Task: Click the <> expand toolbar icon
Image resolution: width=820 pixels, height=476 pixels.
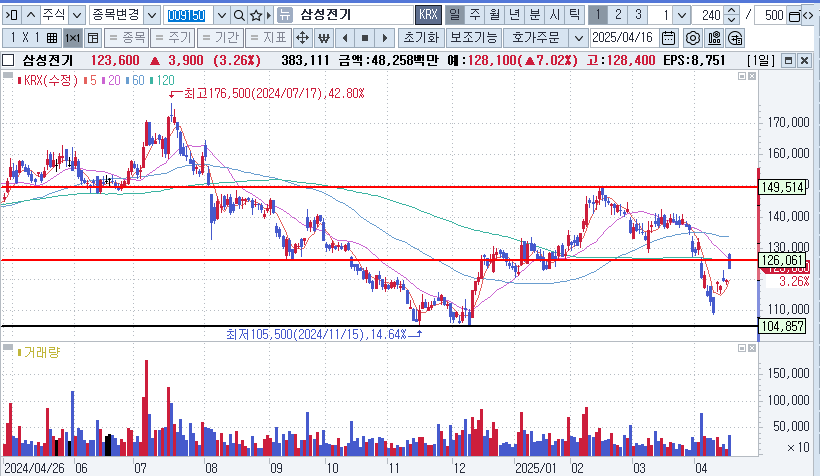Action: coord(809,16)
